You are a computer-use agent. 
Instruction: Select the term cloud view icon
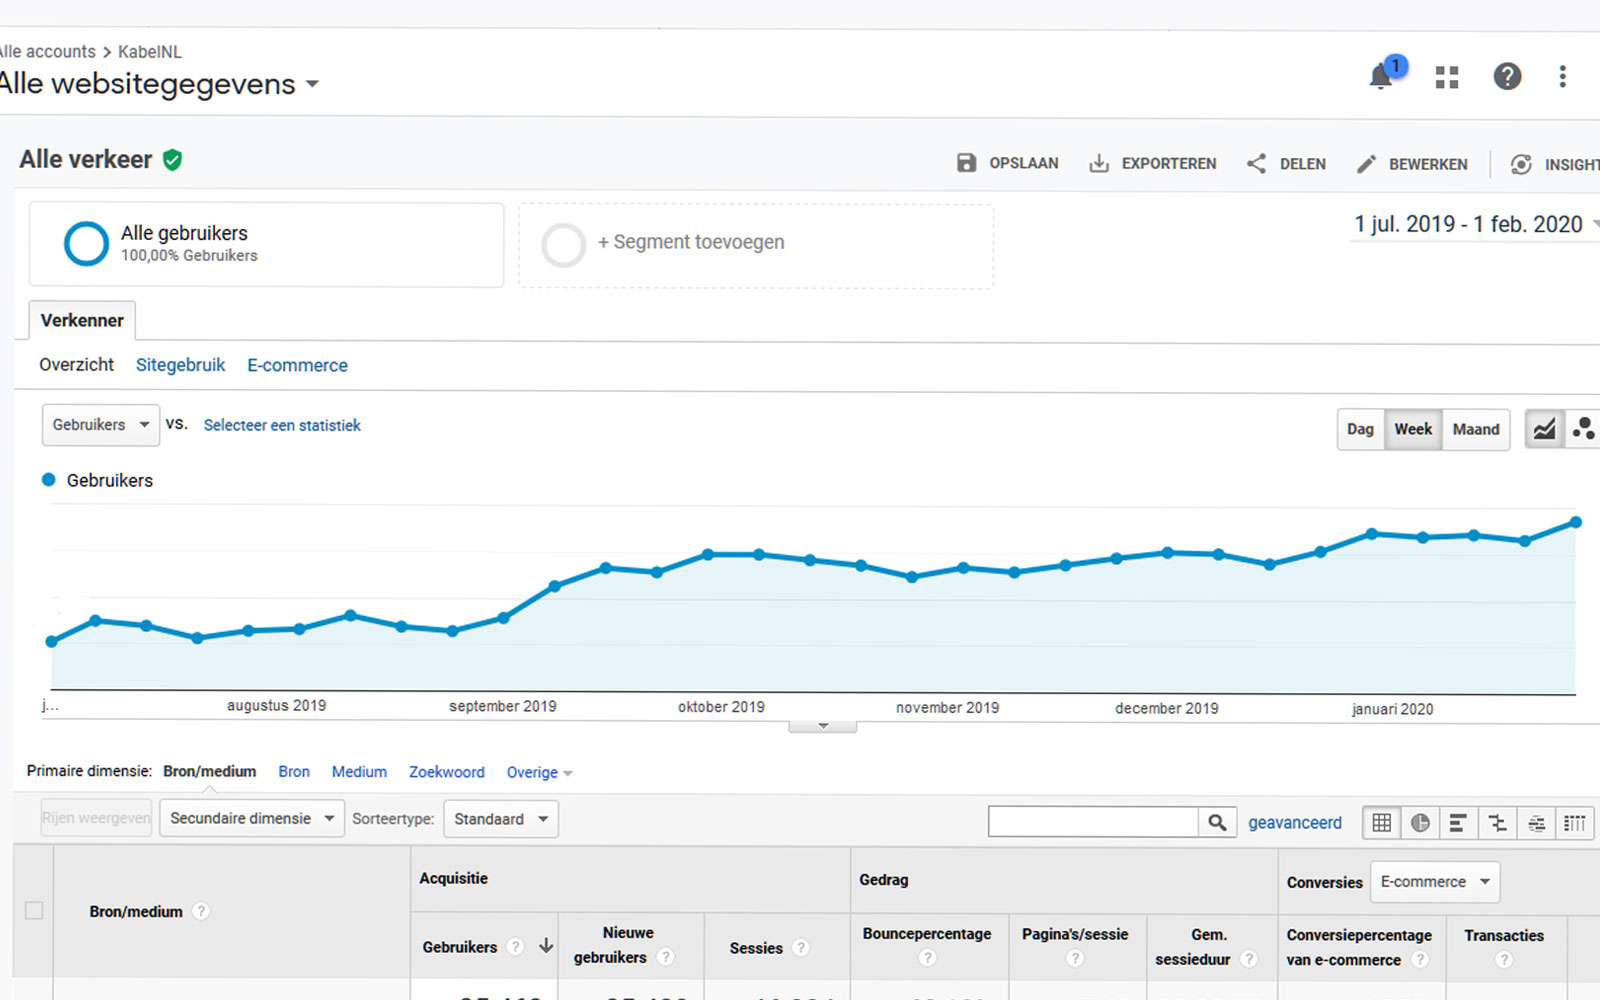click(1536, 822)
